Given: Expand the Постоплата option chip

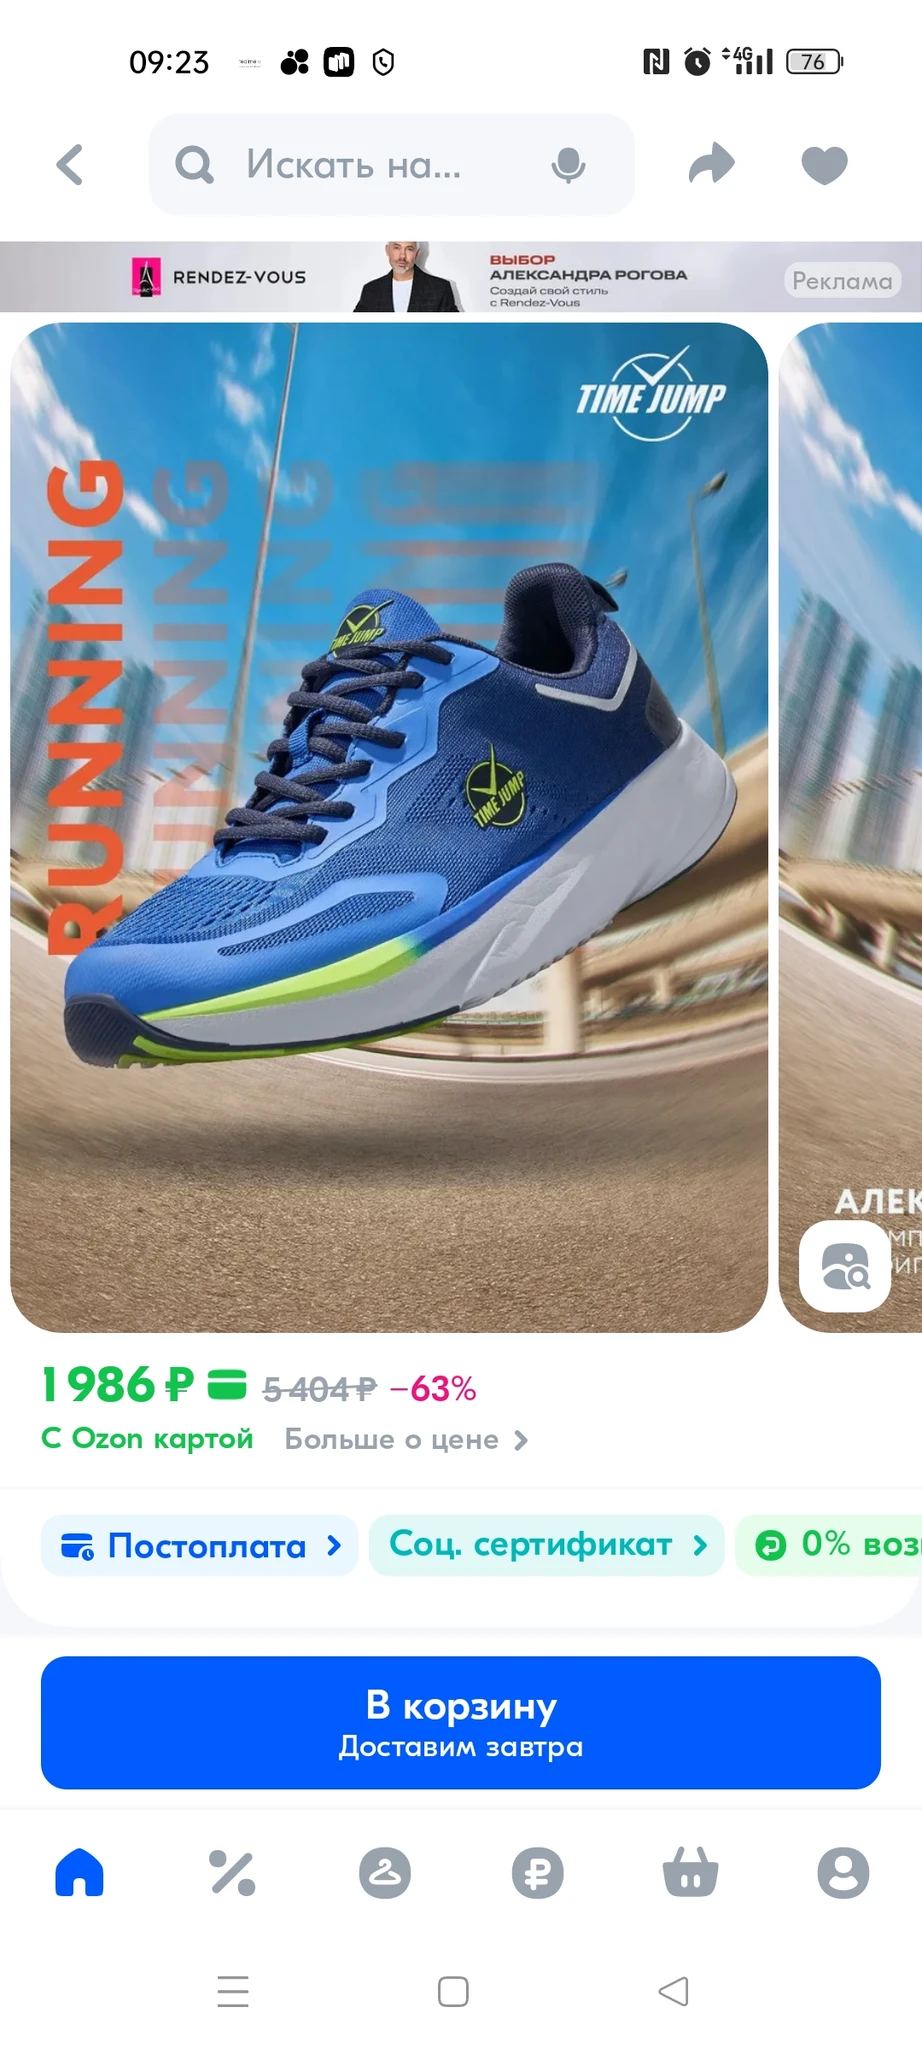Looking at the screenshot, I should [x=200, y=1546].
